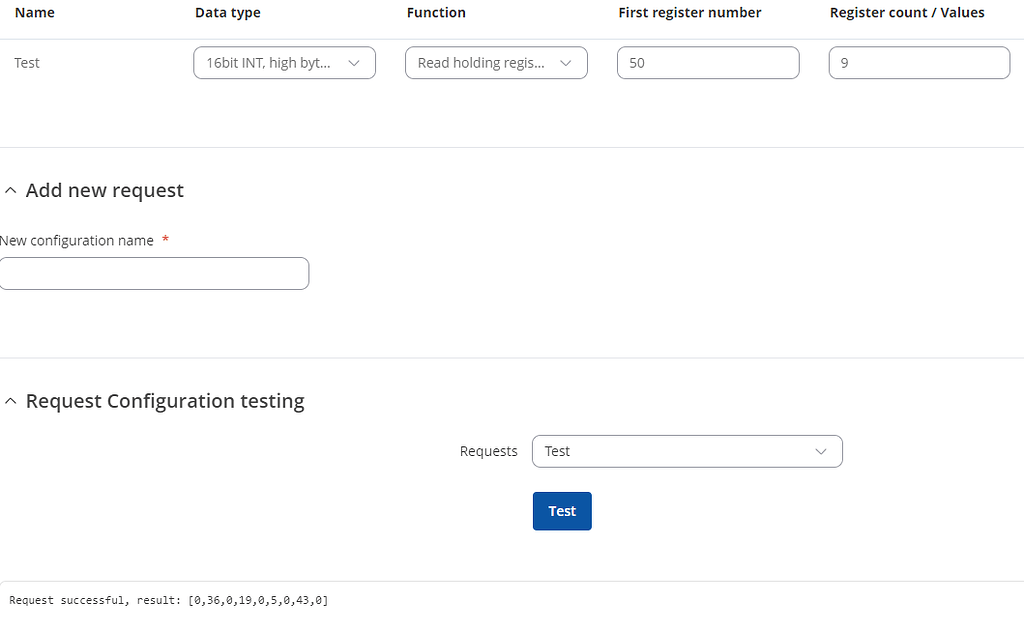Click the New configuration name label
Viewport: 1024px width, 630px height.
tap(77, 241)
